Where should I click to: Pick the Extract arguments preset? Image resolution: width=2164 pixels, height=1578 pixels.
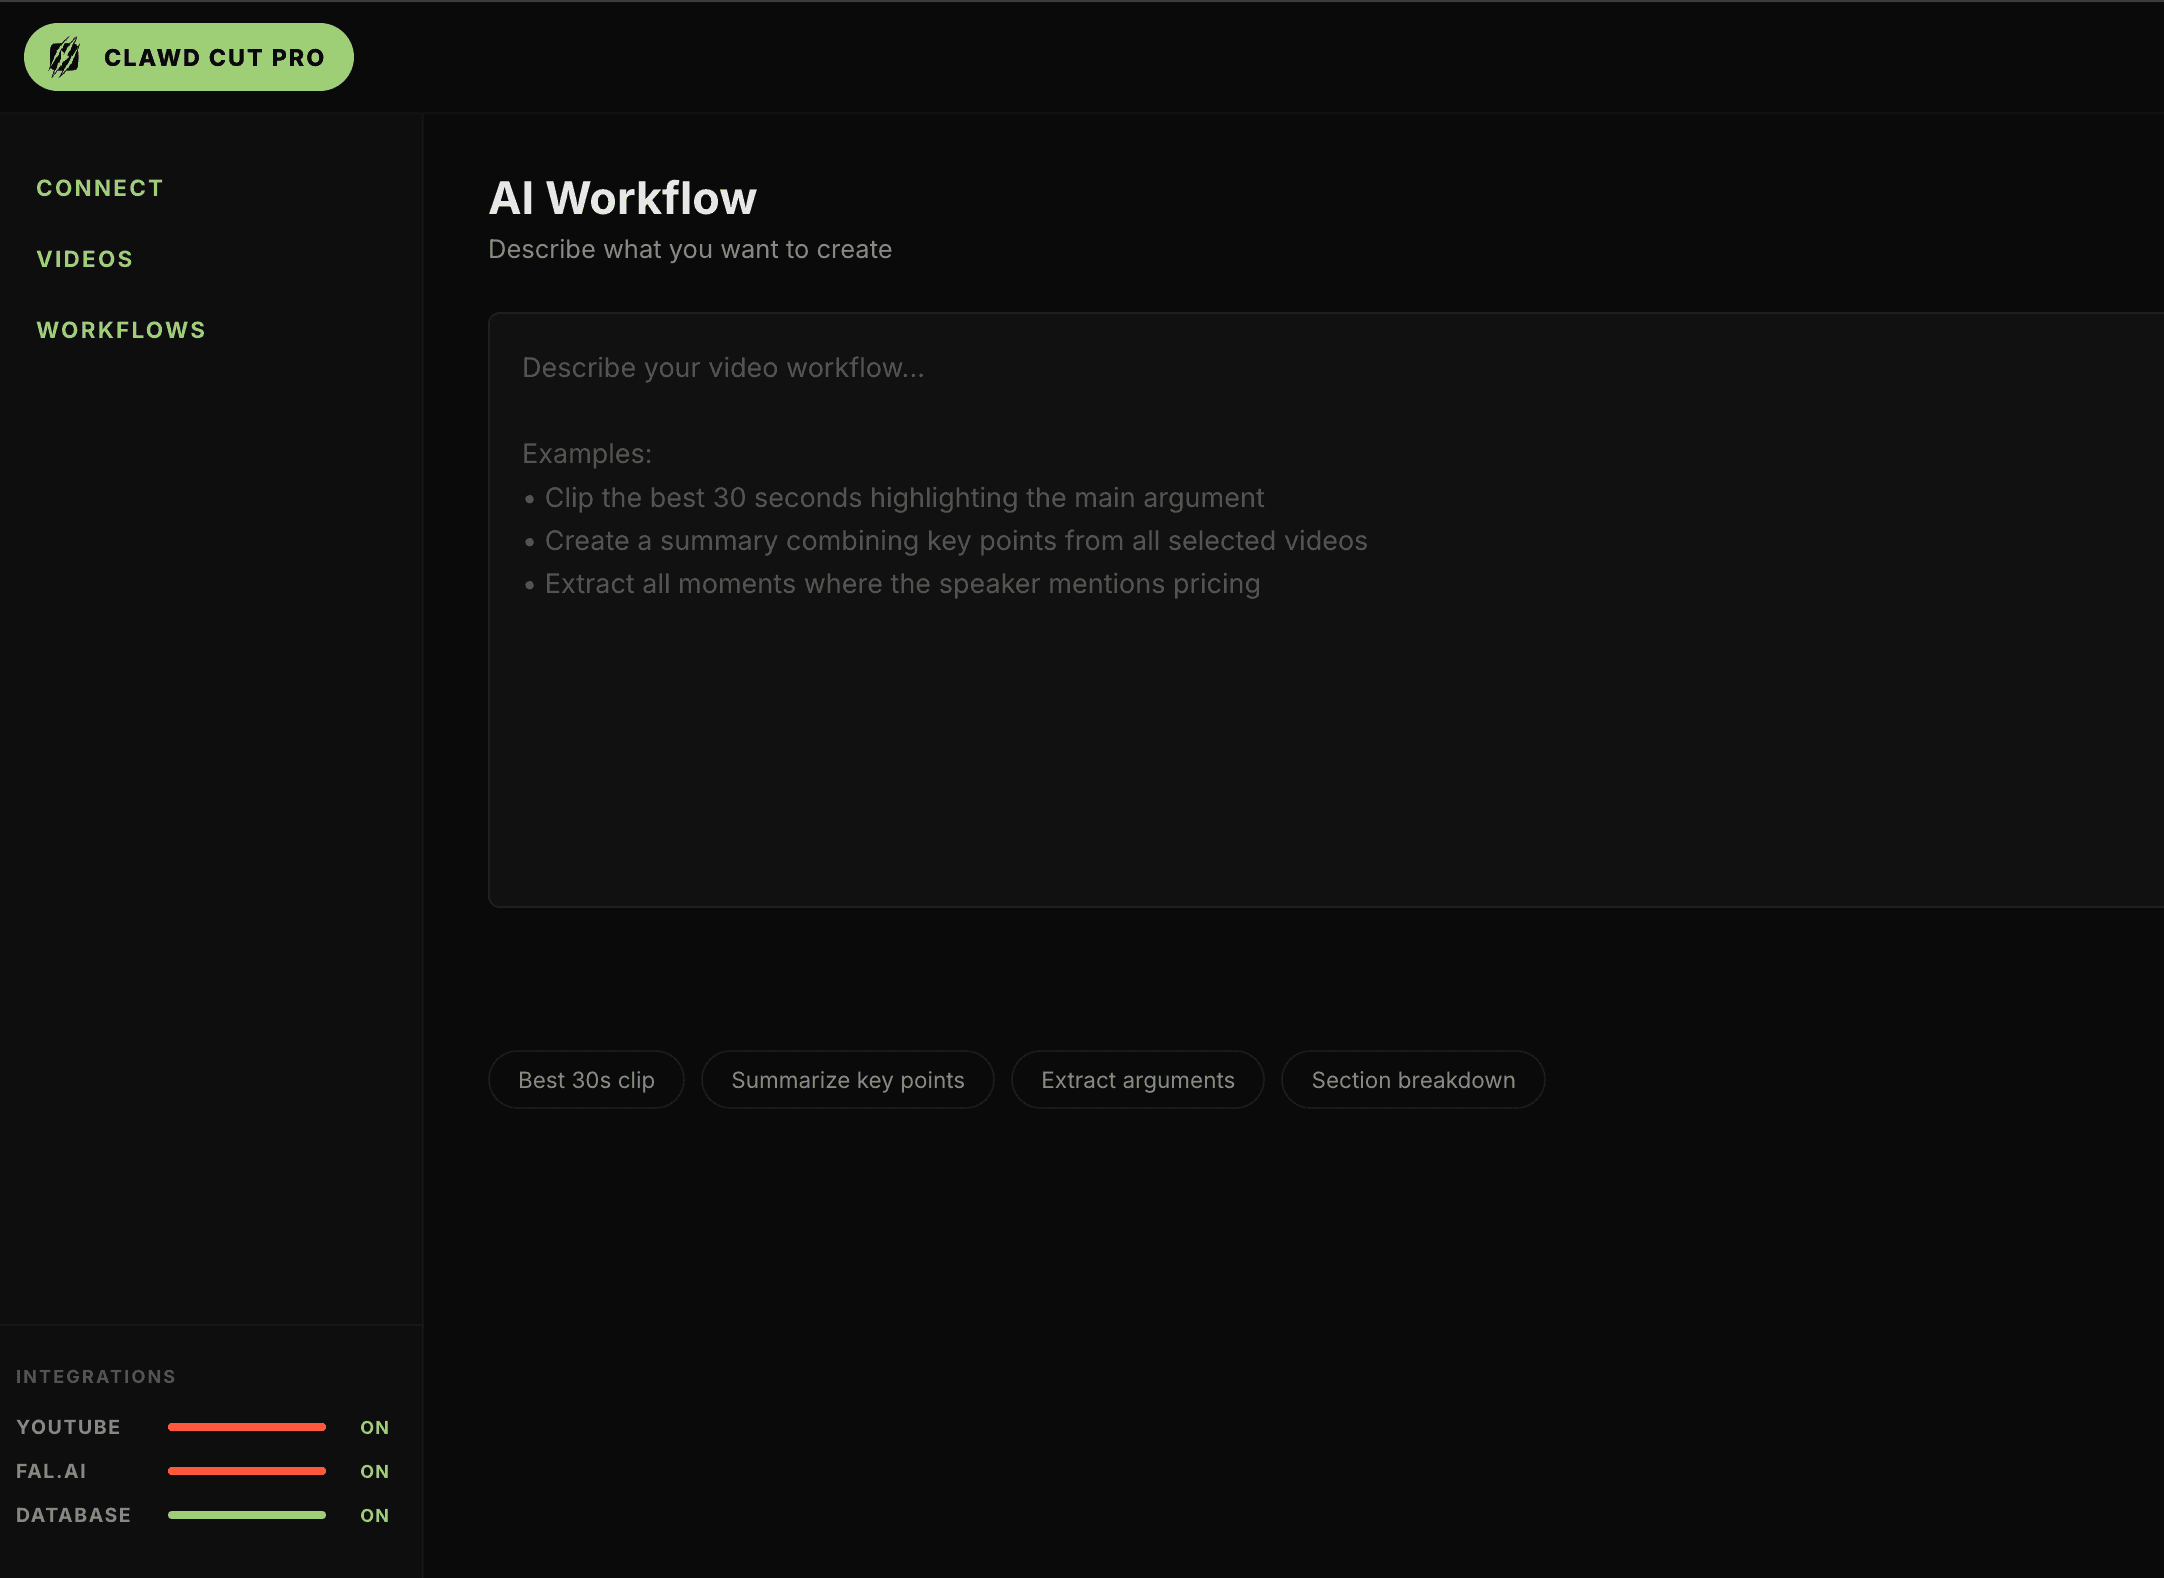tap(1138, 1080)
